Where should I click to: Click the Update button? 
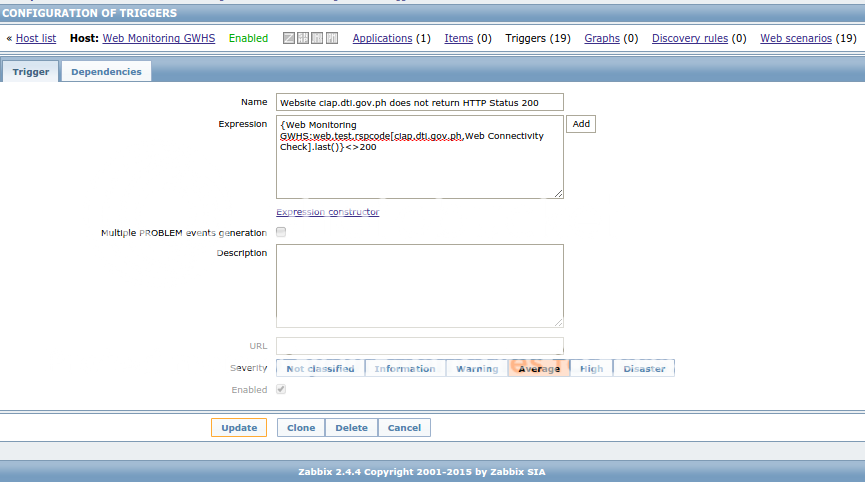tap(239, 428)
